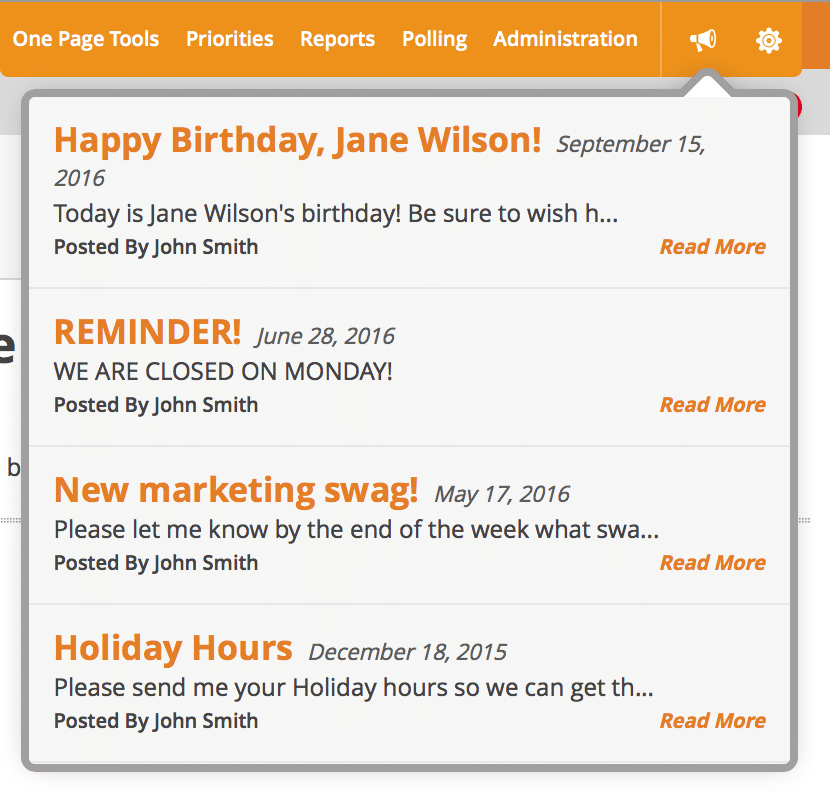Screen dimensions: 830x798
Task: Click the Holiday Hours announcement title
Action: [173, 648]
